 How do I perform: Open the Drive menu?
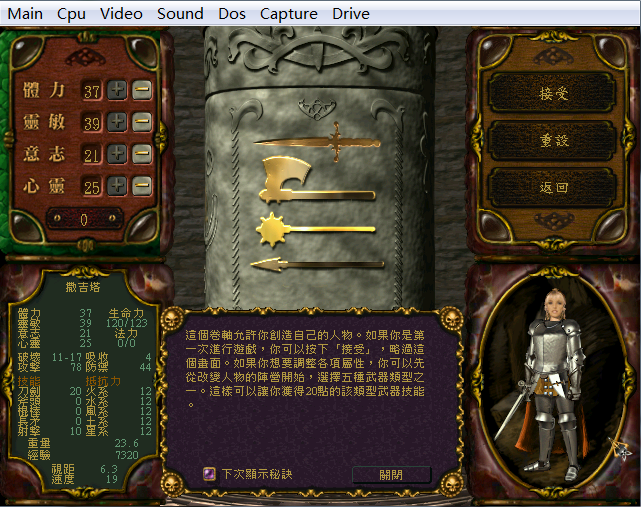pyautogui.click(x=351, y=14)
